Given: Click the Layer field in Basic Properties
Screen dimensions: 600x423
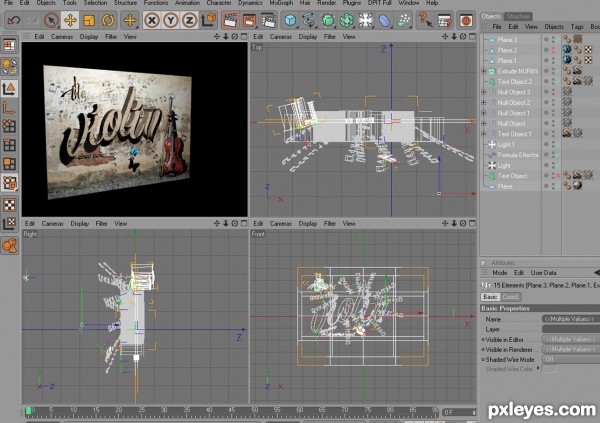Looking at the screenshot, I should 571,329.
